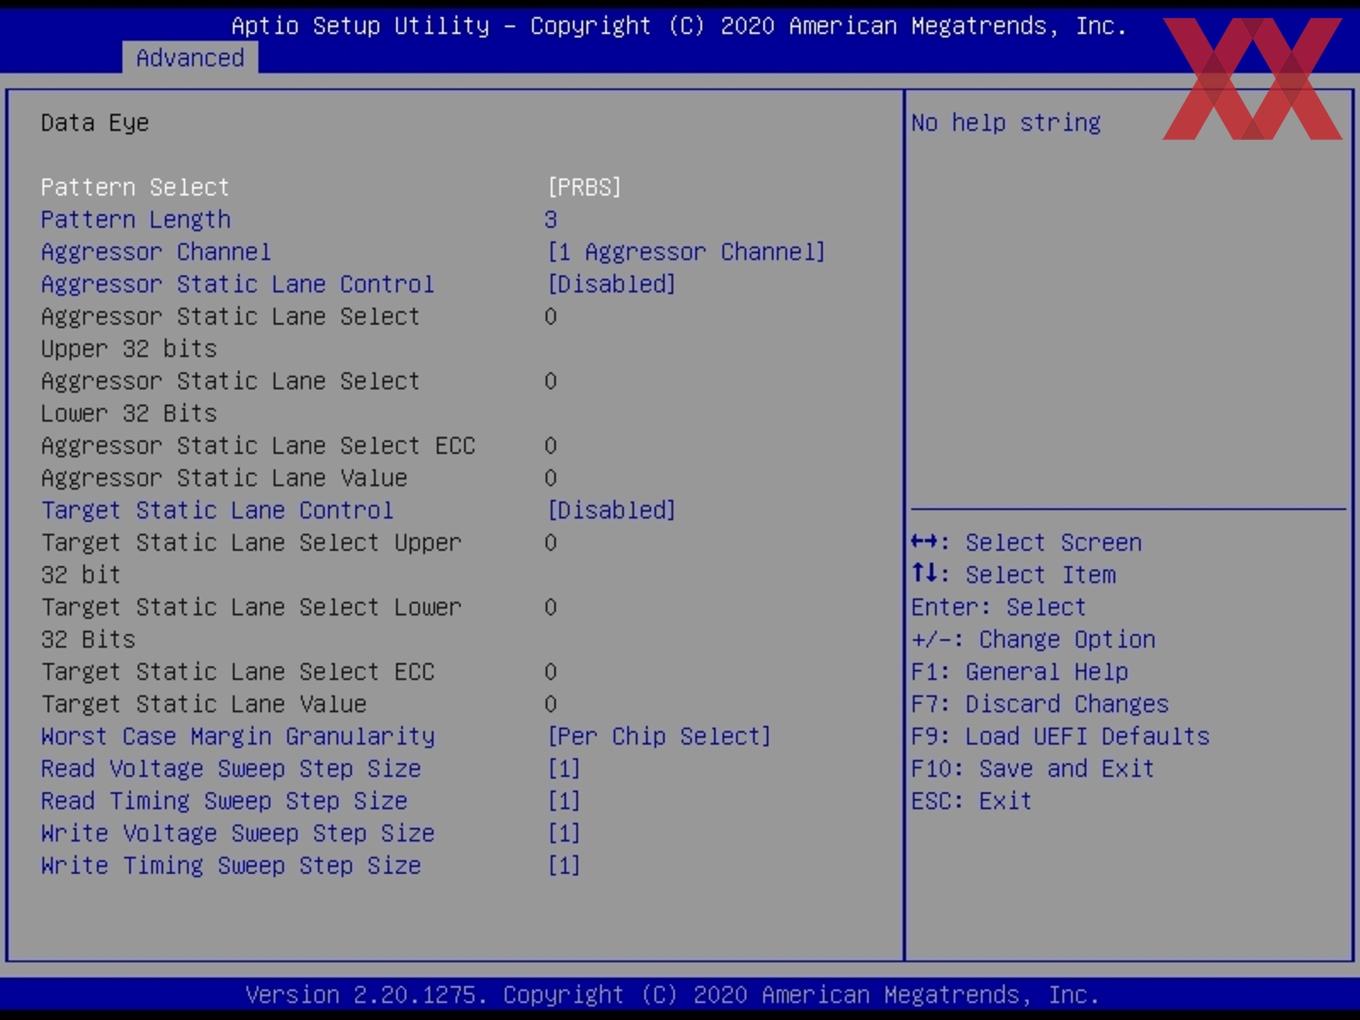Change Write Timing Sweep Step Size value

click(564, 865)
